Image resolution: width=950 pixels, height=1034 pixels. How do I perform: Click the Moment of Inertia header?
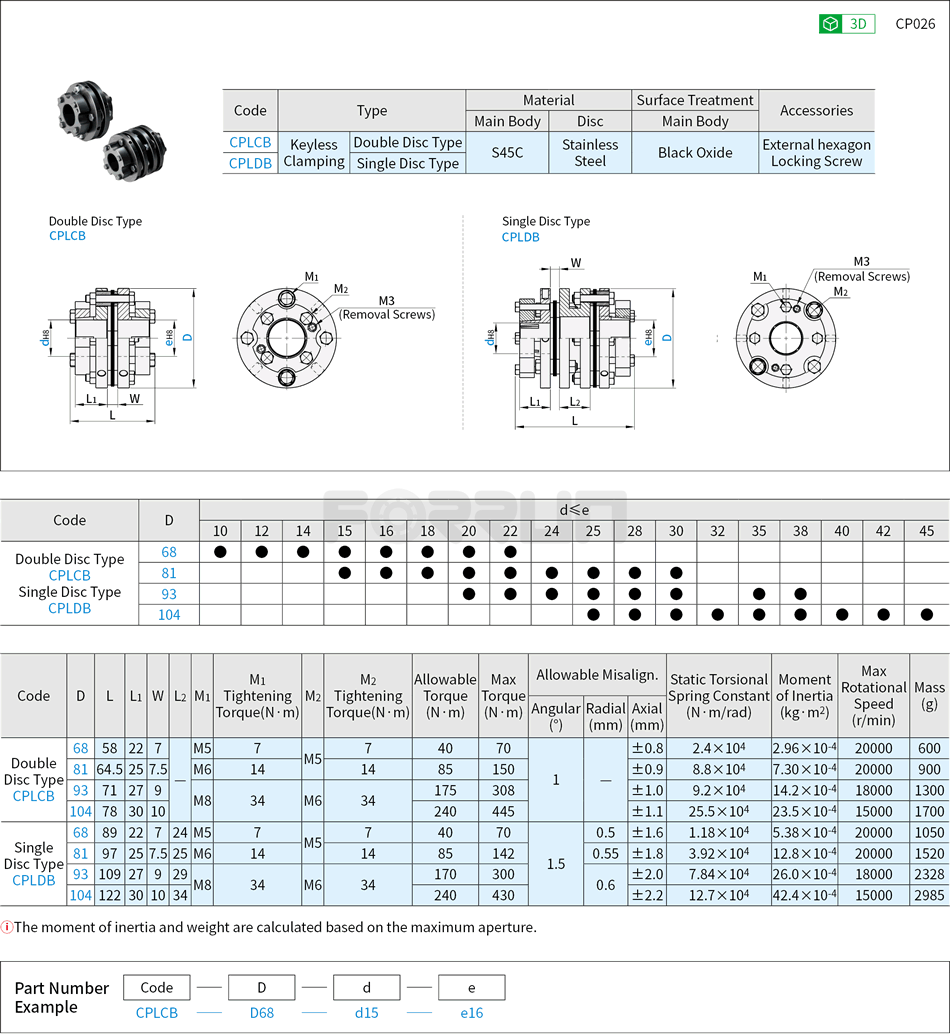(x=804, y=696)
